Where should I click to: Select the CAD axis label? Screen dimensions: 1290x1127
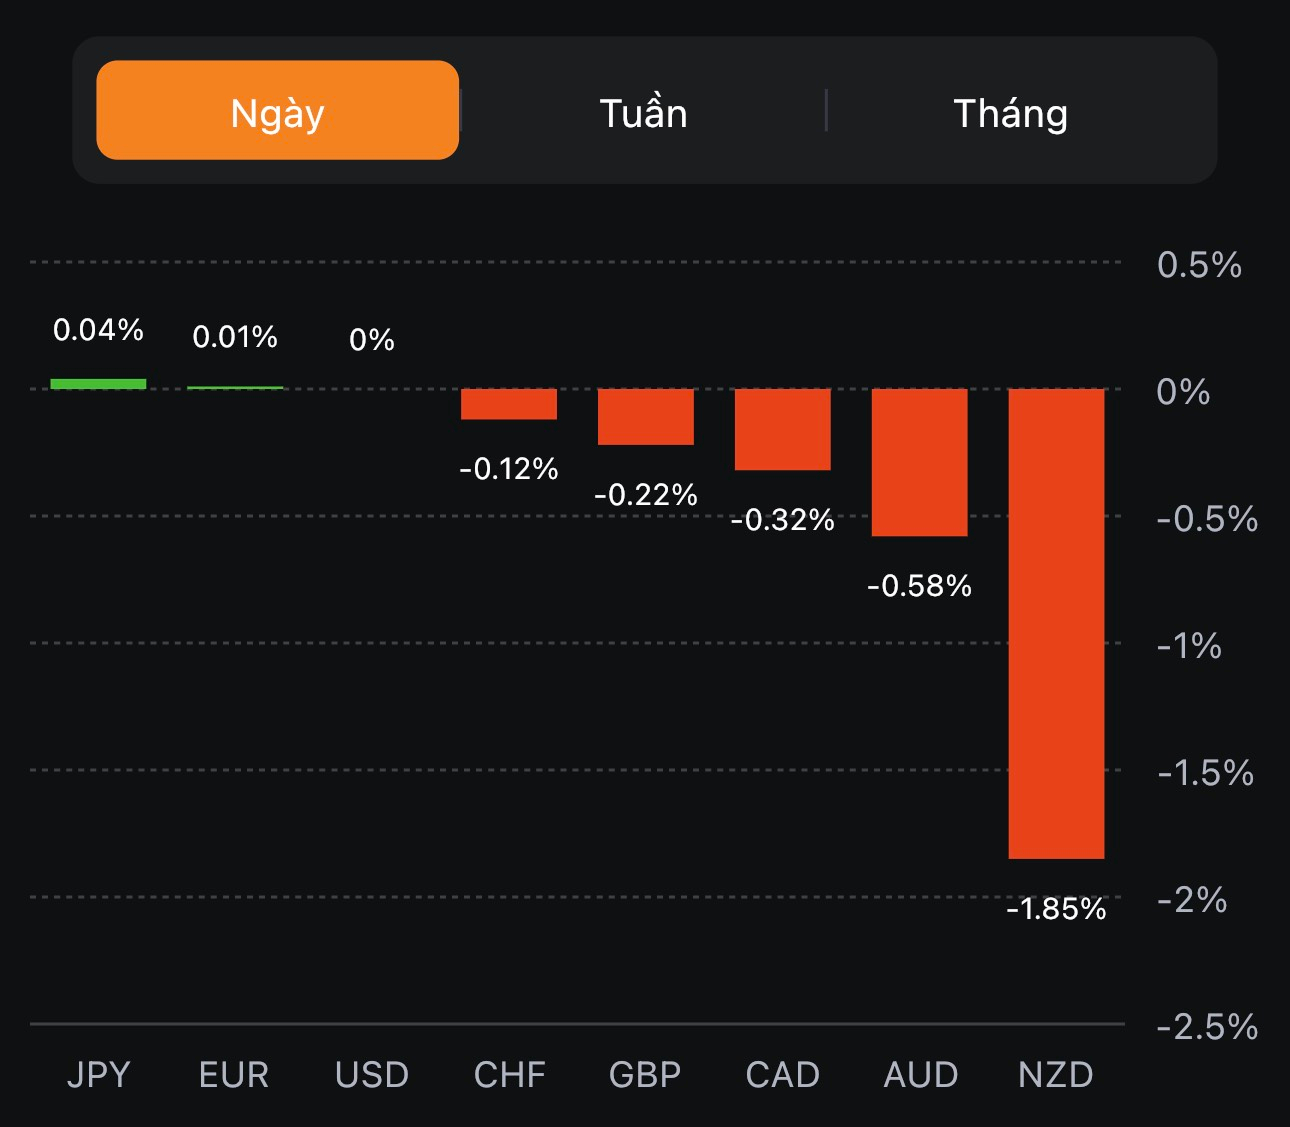click(782, 1075)
